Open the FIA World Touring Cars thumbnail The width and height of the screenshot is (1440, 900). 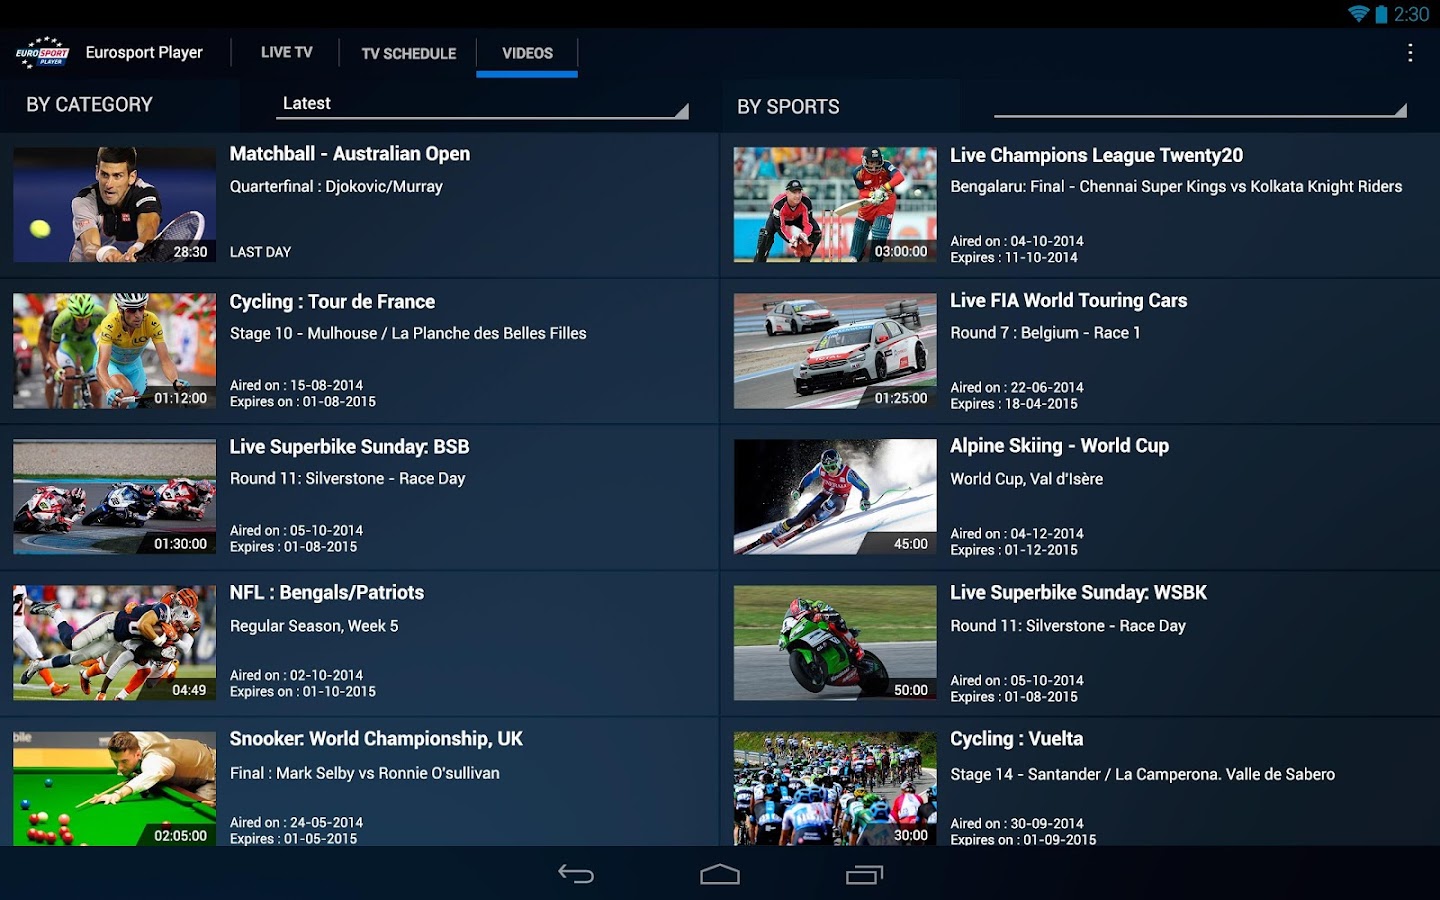coord(835,351)
